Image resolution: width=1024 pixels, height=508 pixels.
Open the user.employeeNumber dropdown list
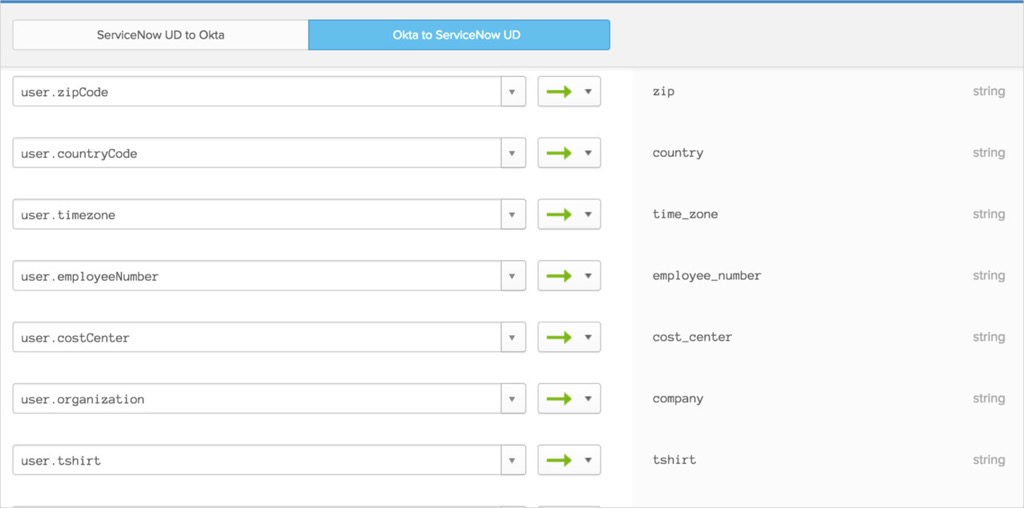pos(512,276)
